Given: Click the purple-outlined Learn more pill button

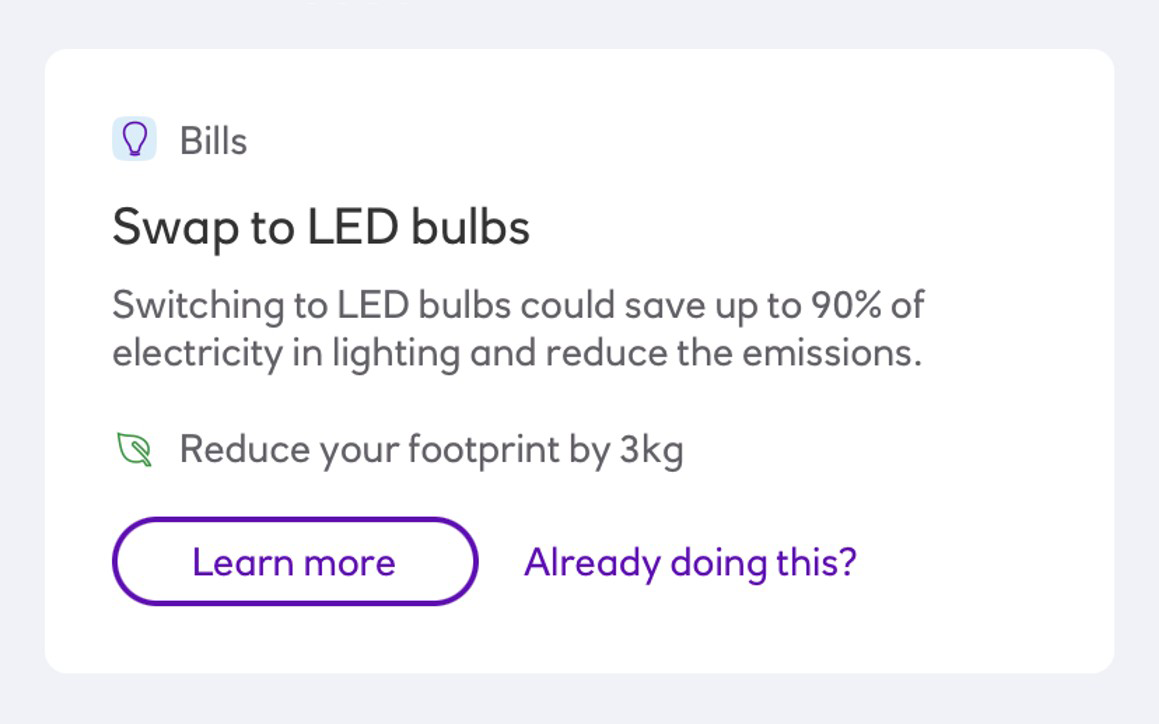Looking at the screenshot, I should click(x=295, y=561).
